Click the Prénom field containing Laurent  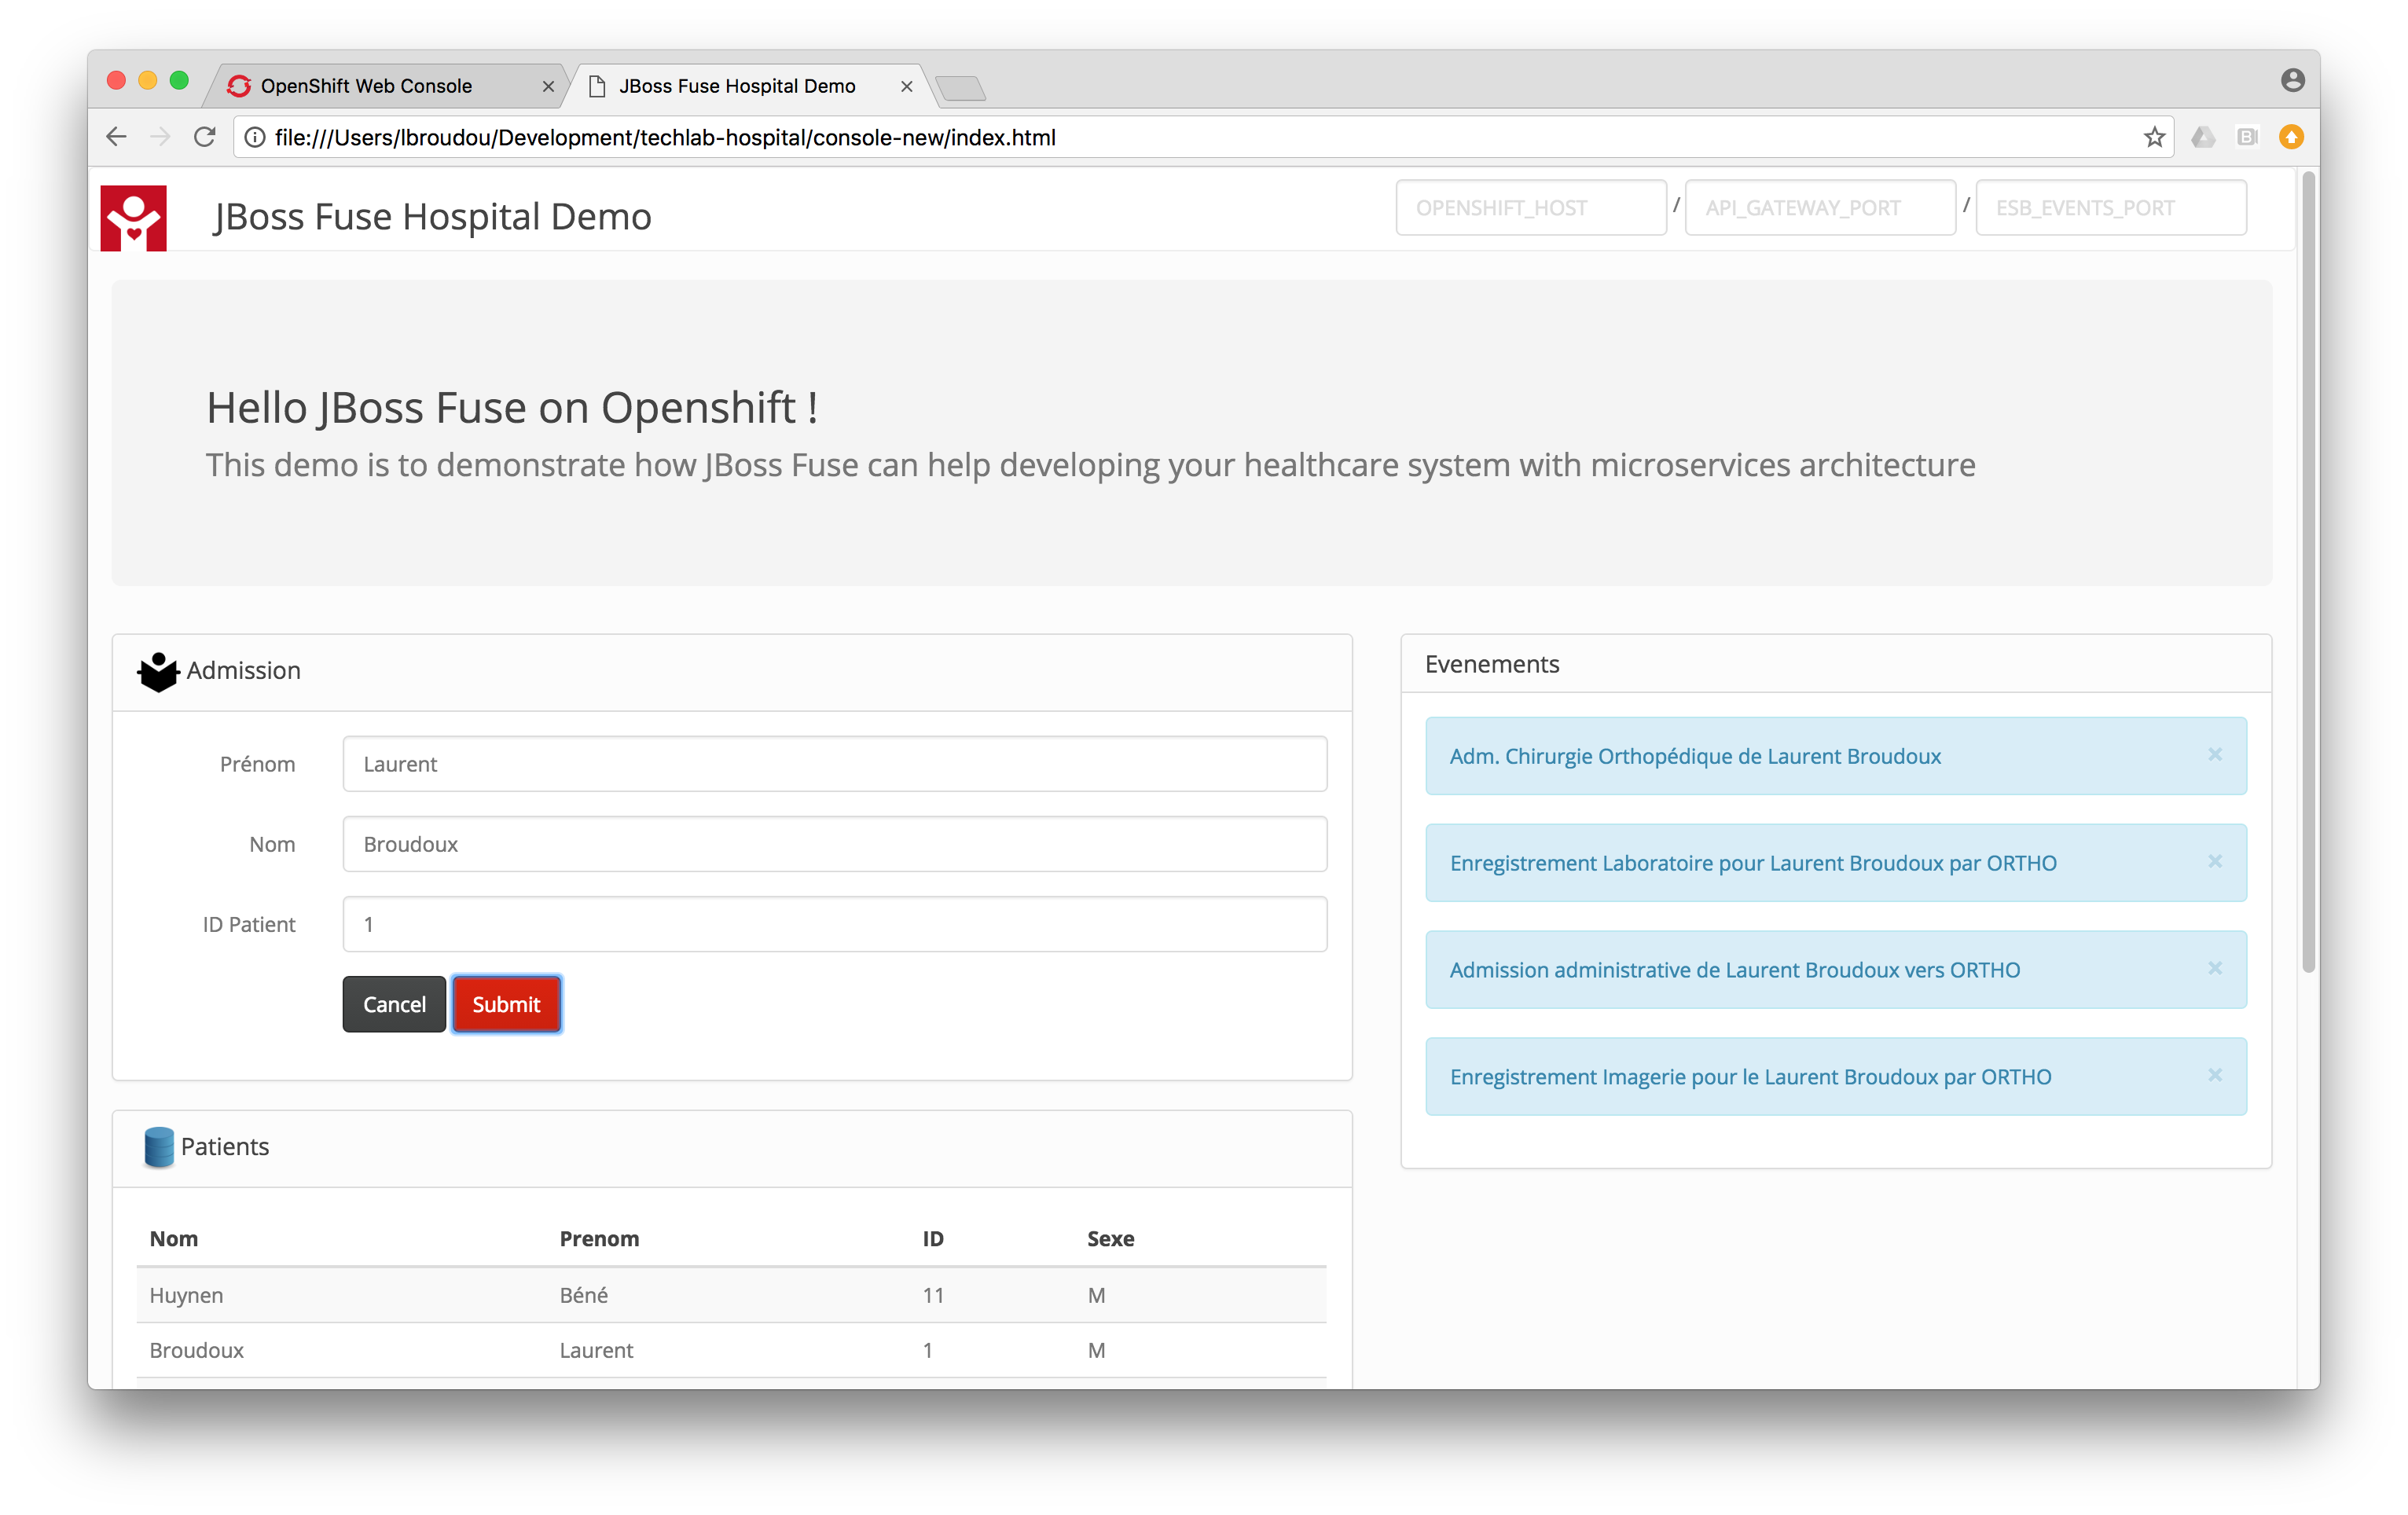coord(834,764)
